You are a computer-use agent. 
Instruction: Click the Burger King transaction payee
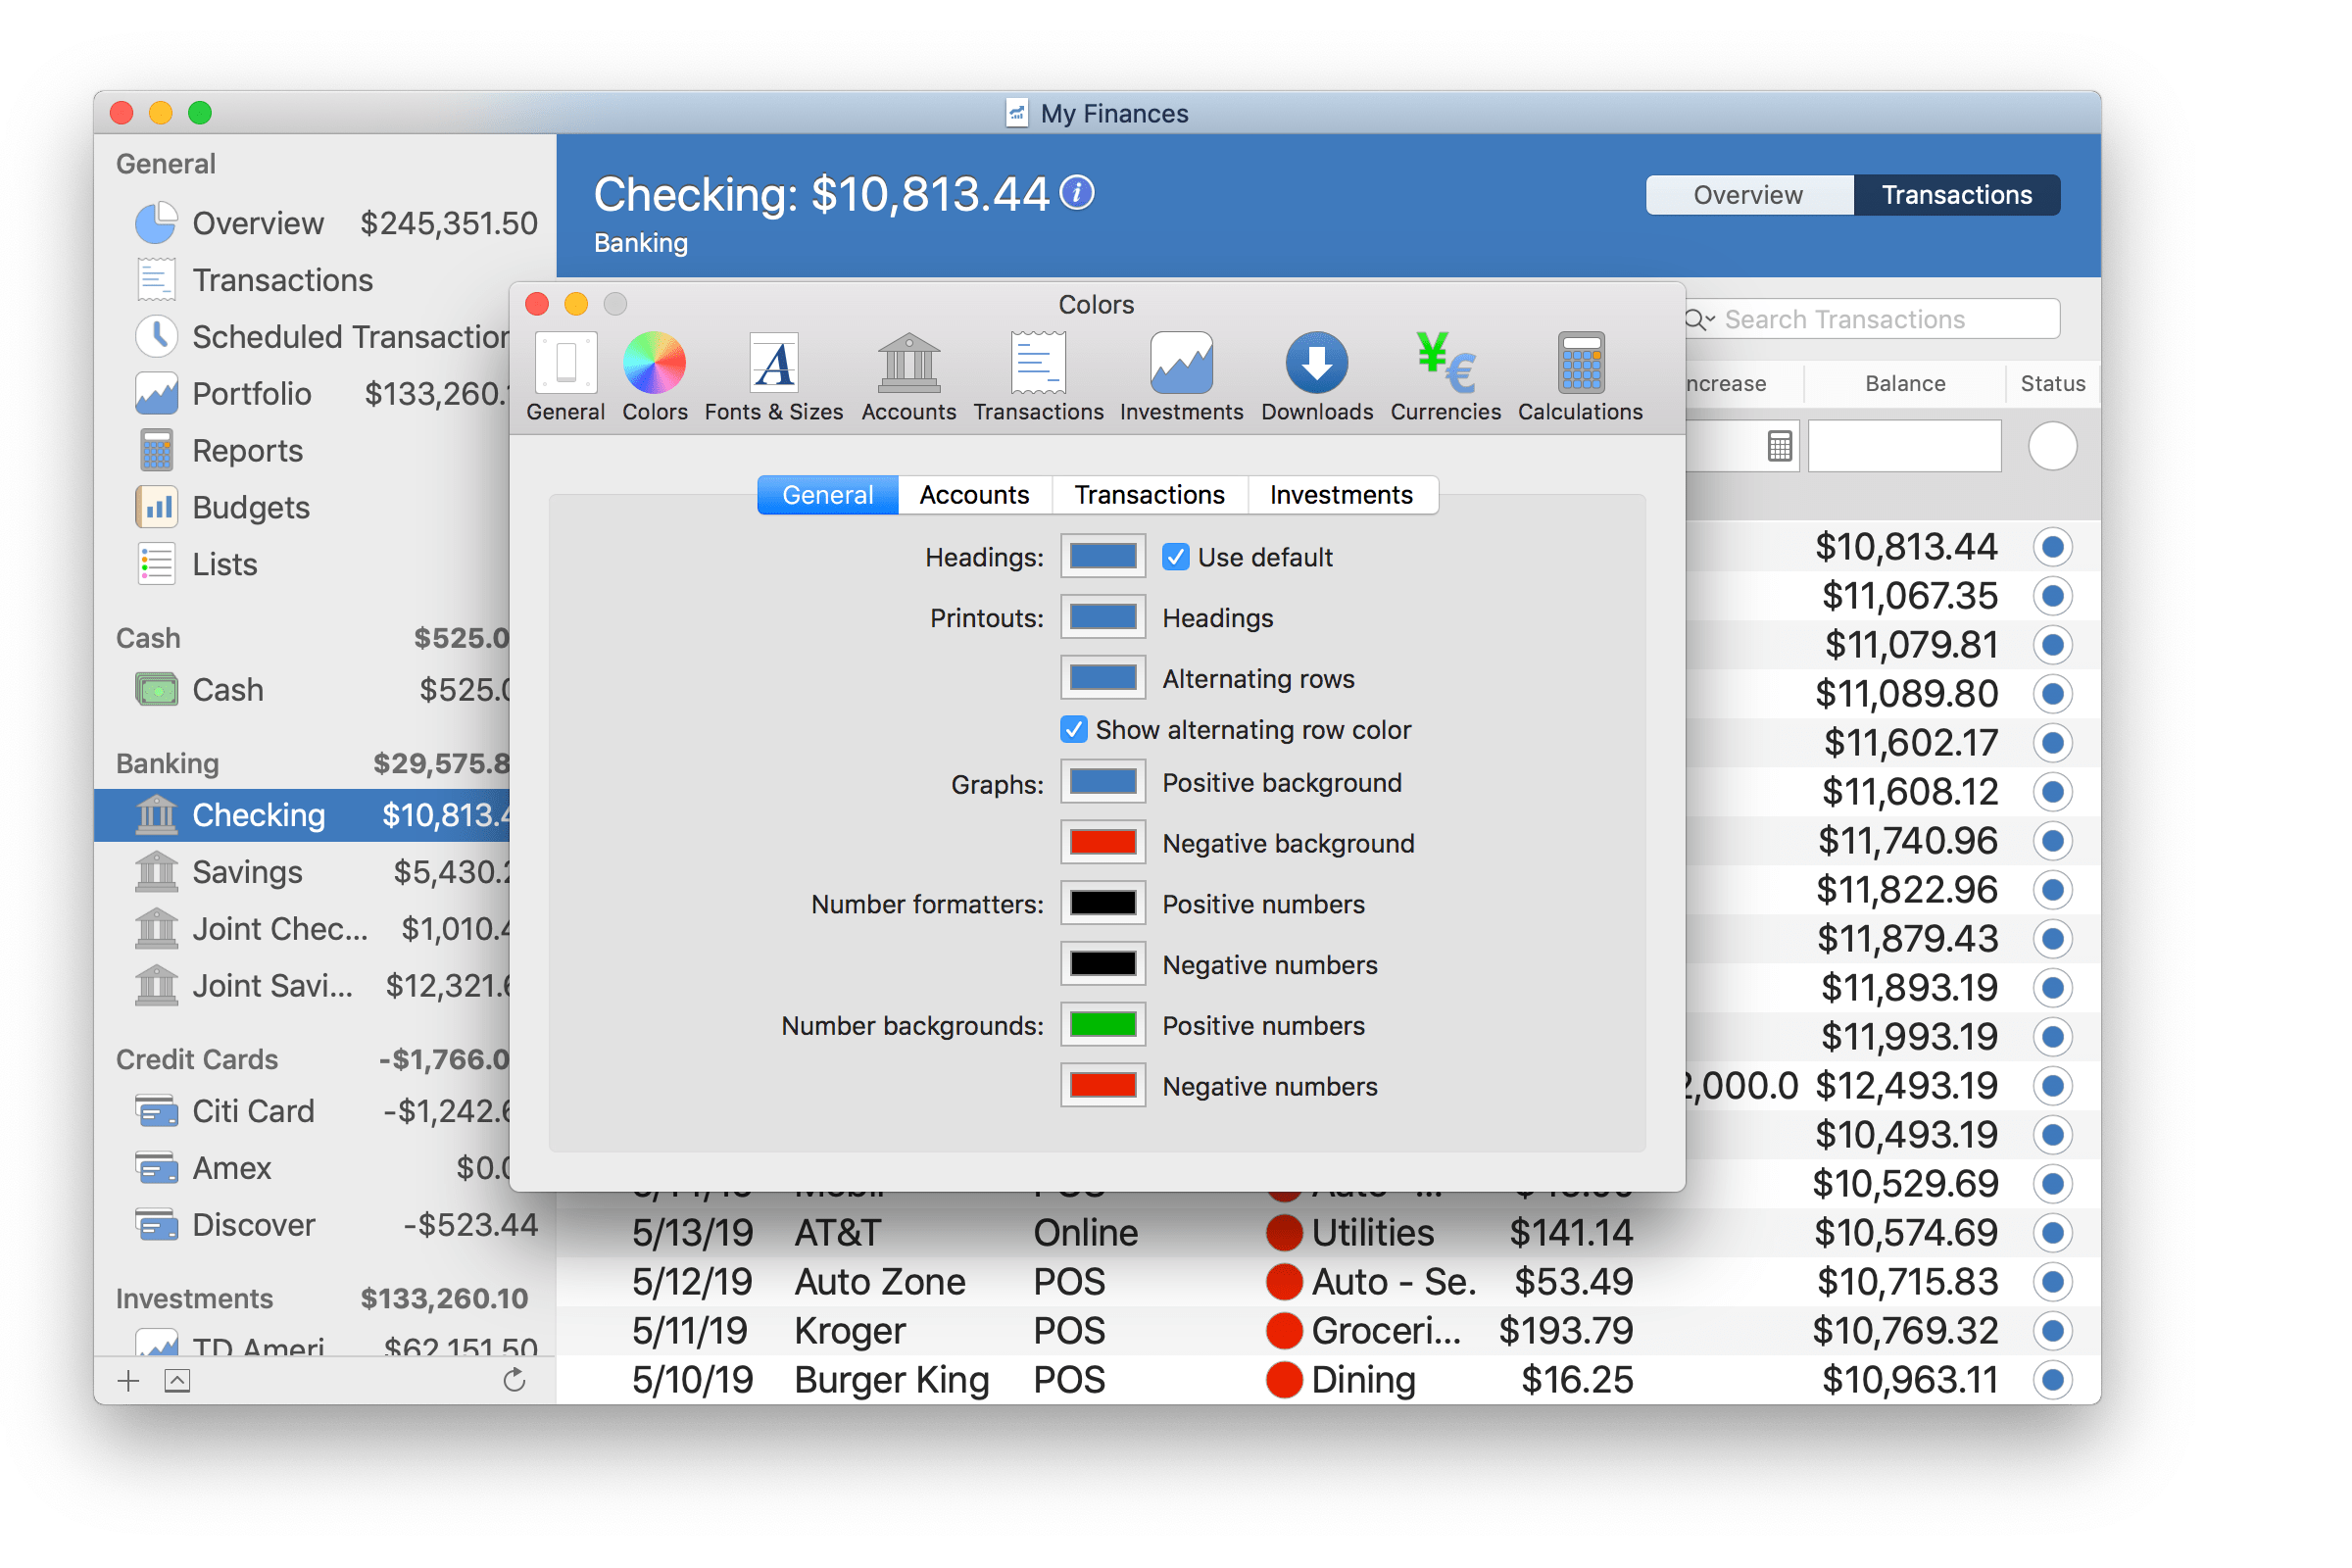click(892, 1380)
